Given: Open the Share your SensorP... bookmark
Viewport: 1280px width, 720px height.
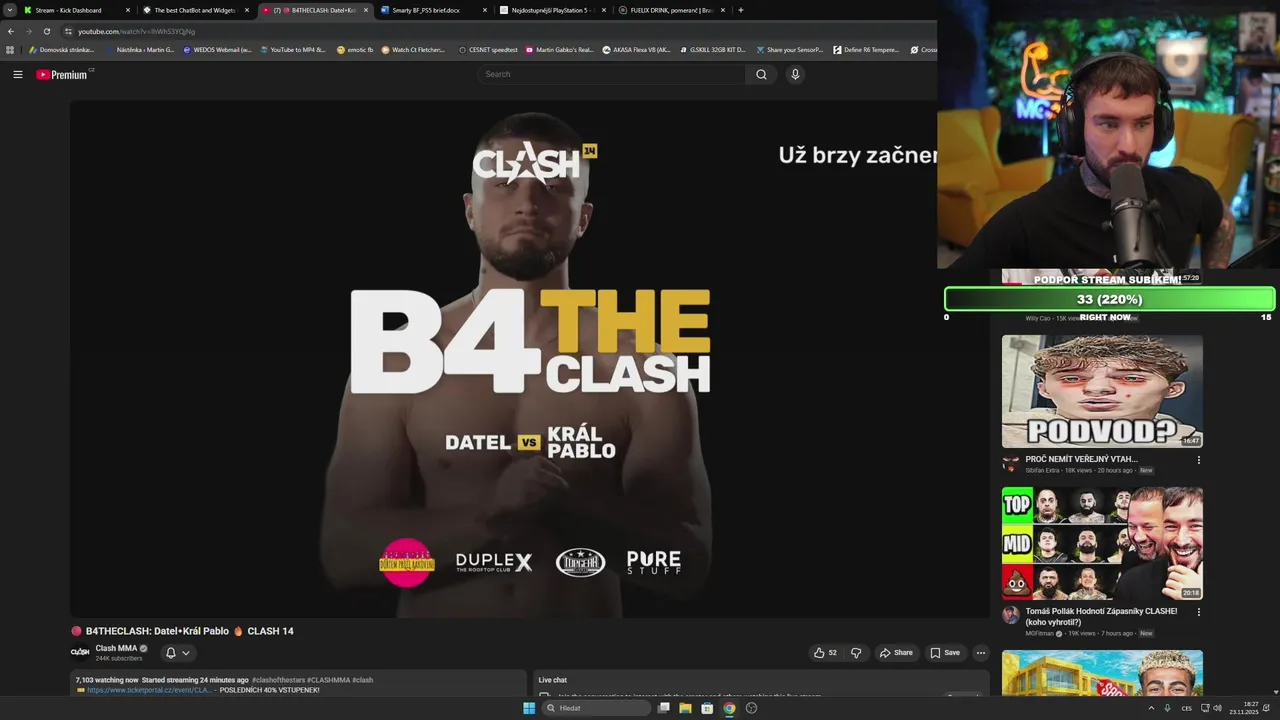Looking at the screenshot, I should coord(789,49).
